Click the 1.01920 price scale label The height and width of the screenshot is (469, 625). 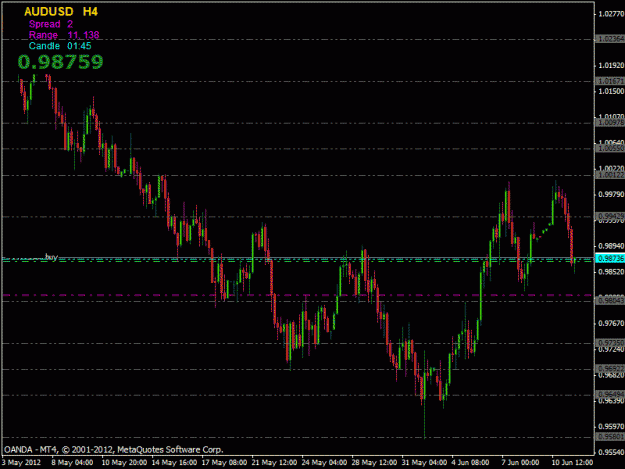pyautogui.click(x=611, y=65)
